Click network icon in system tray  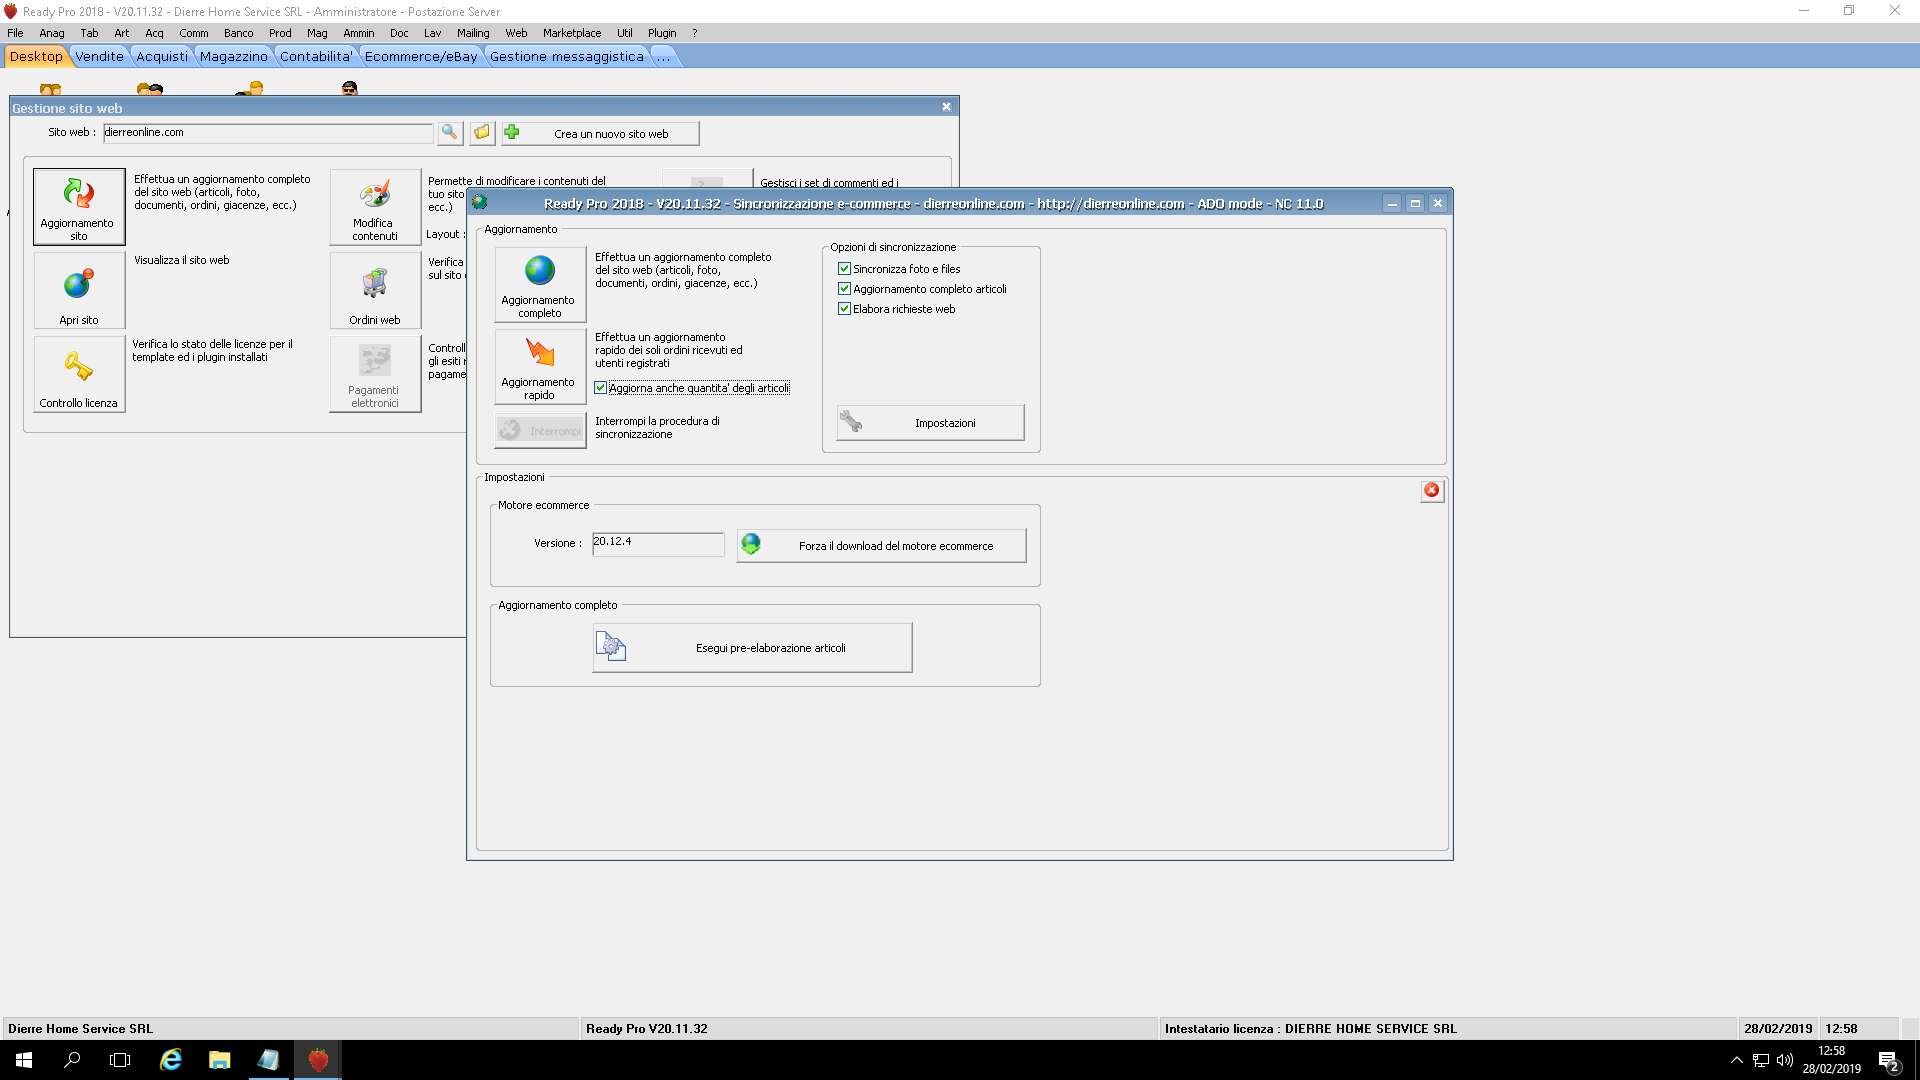point(1761,1060)
